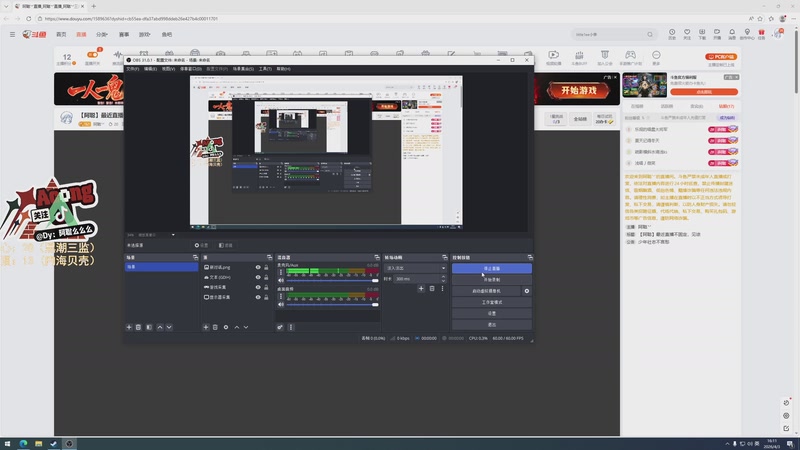This screenshot has width=800, height=450.
Task: Delete selected scene via Scenes panel trash icon
Action: click(138, 327)
